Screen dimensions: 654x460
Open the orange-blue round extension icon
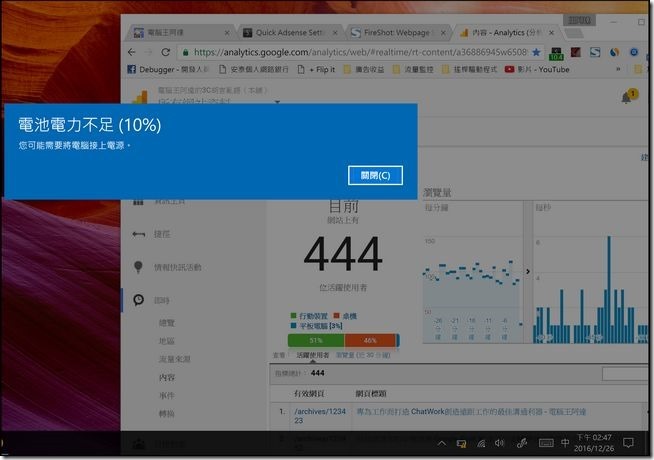pos(614,52)
